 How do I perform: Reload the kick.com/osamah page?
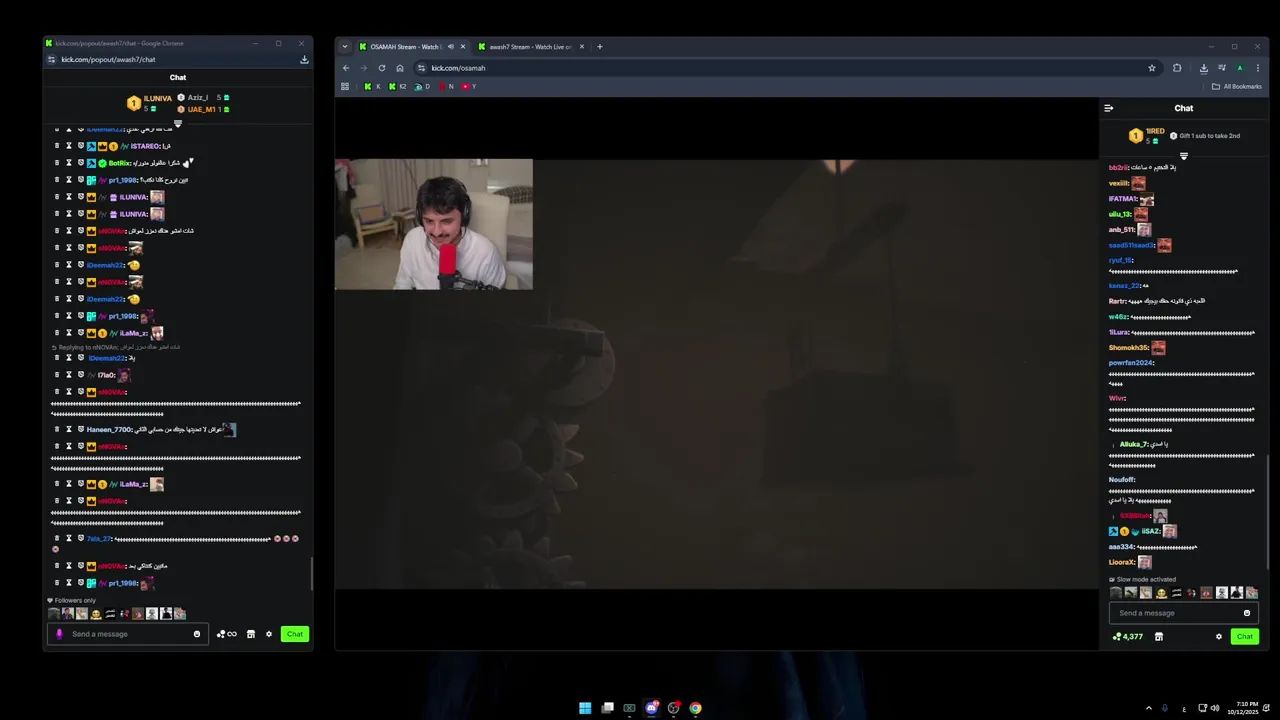point(382,68)
